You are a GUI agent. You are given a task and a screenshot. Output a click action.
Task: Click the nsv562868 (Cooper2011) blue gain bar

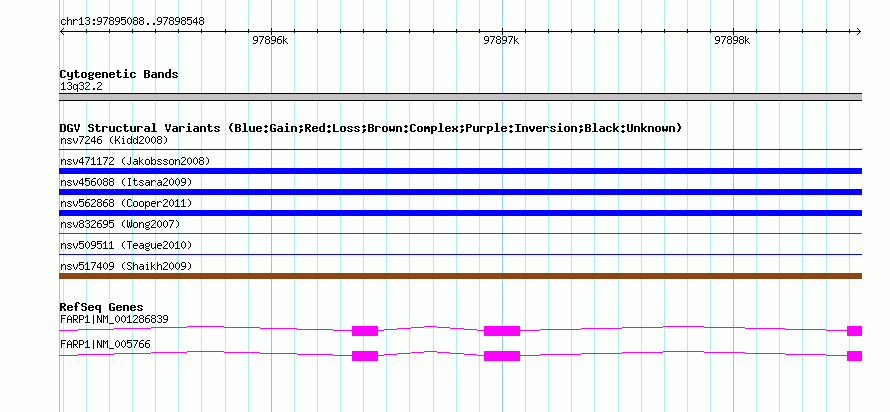[x=460, y=213]
